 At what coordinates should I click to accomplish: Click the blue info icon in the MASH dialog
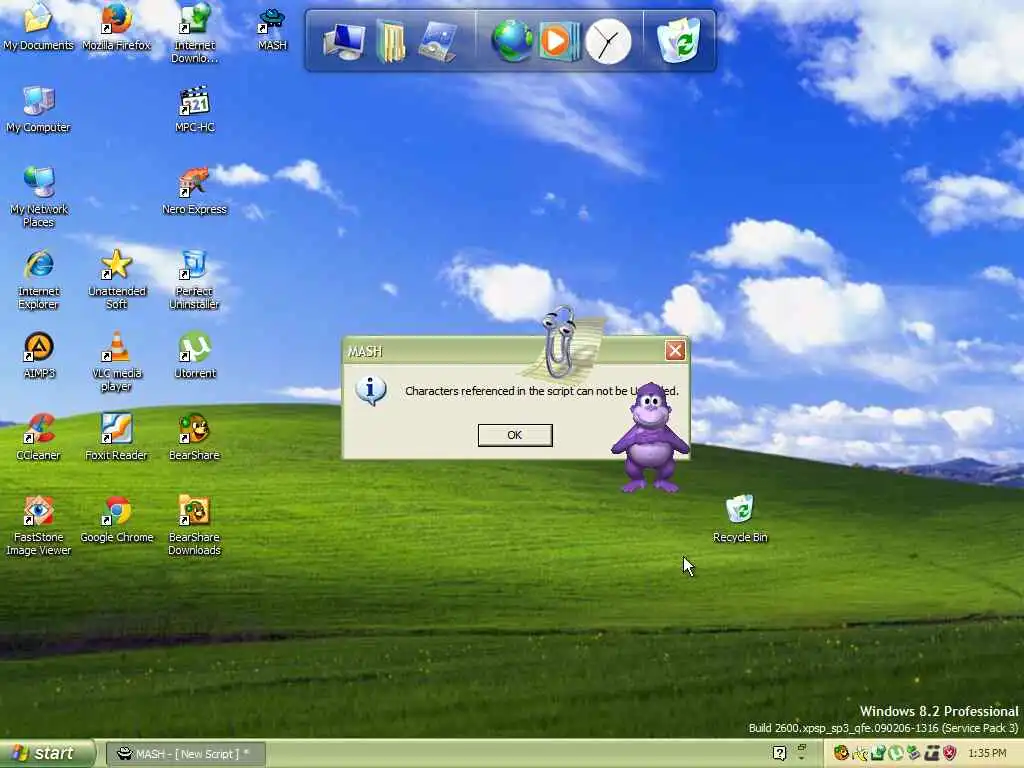tap(370, 391)
